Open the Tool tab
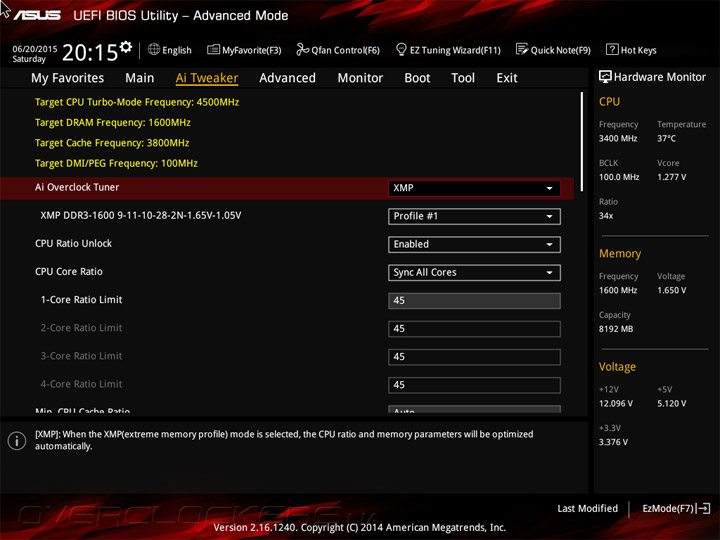Viewport: 720px width, 540px height. (x=463, y=78)
